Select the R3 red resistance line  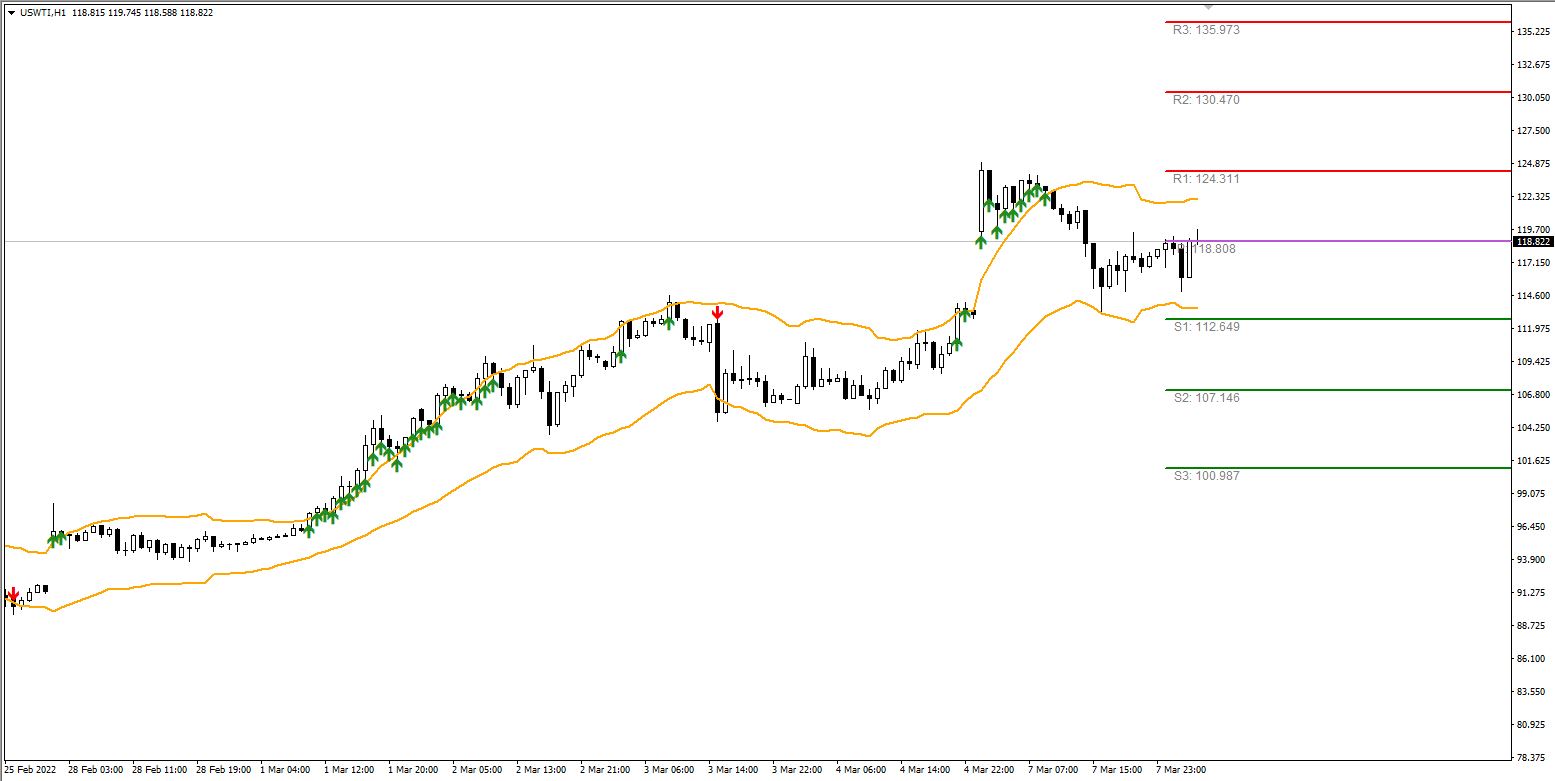(x=1338, y=22)
